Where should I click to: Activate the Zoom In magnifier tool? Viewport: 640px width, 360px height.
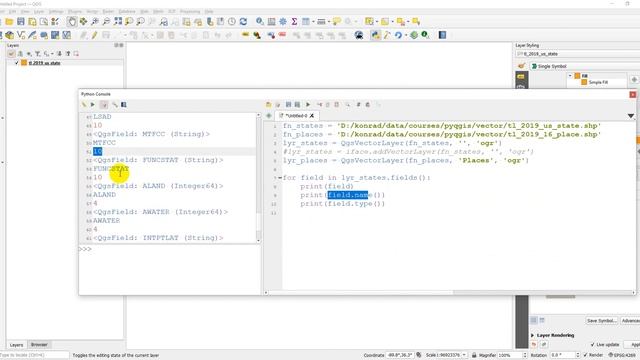pyautogui.click(x=95, y=22)
